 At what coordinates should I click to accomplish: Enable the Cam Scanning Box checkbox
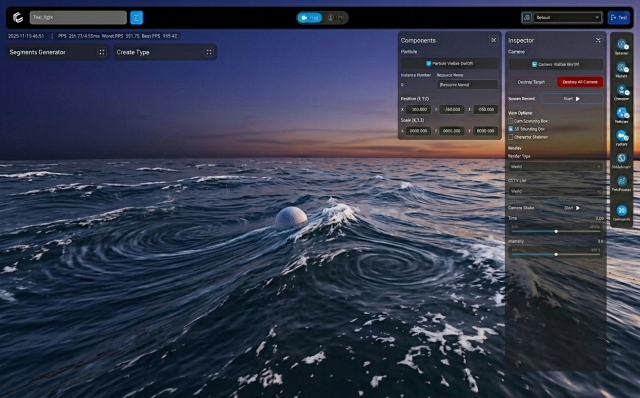(511, 121)
